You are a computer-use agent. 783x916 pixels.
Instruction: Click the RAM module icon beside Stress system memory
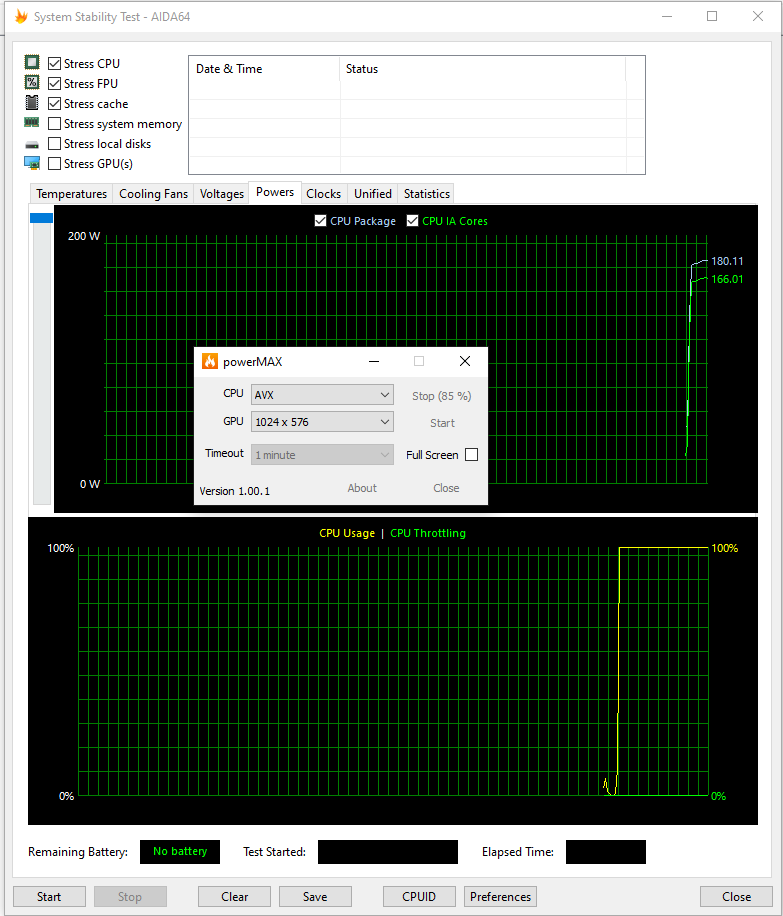[32, 123]
